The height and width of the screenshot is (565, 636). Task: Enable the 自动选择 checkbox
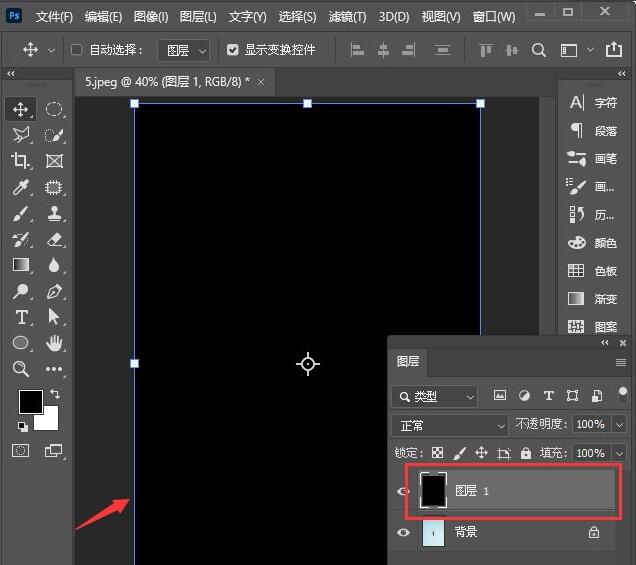tap(77, 50)
